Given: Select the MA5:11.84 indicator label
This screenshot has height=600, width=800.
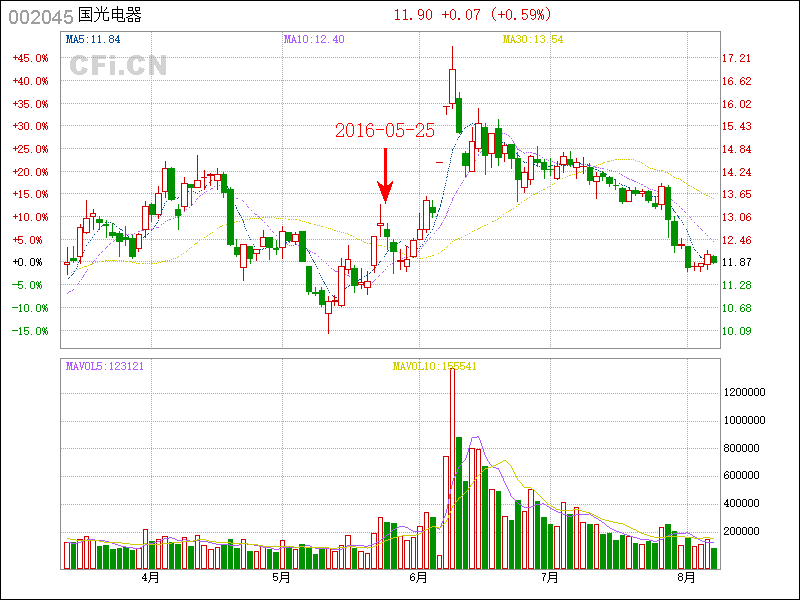Looking at the screenshot, I should pyautogui.click(x=93, y=40).
